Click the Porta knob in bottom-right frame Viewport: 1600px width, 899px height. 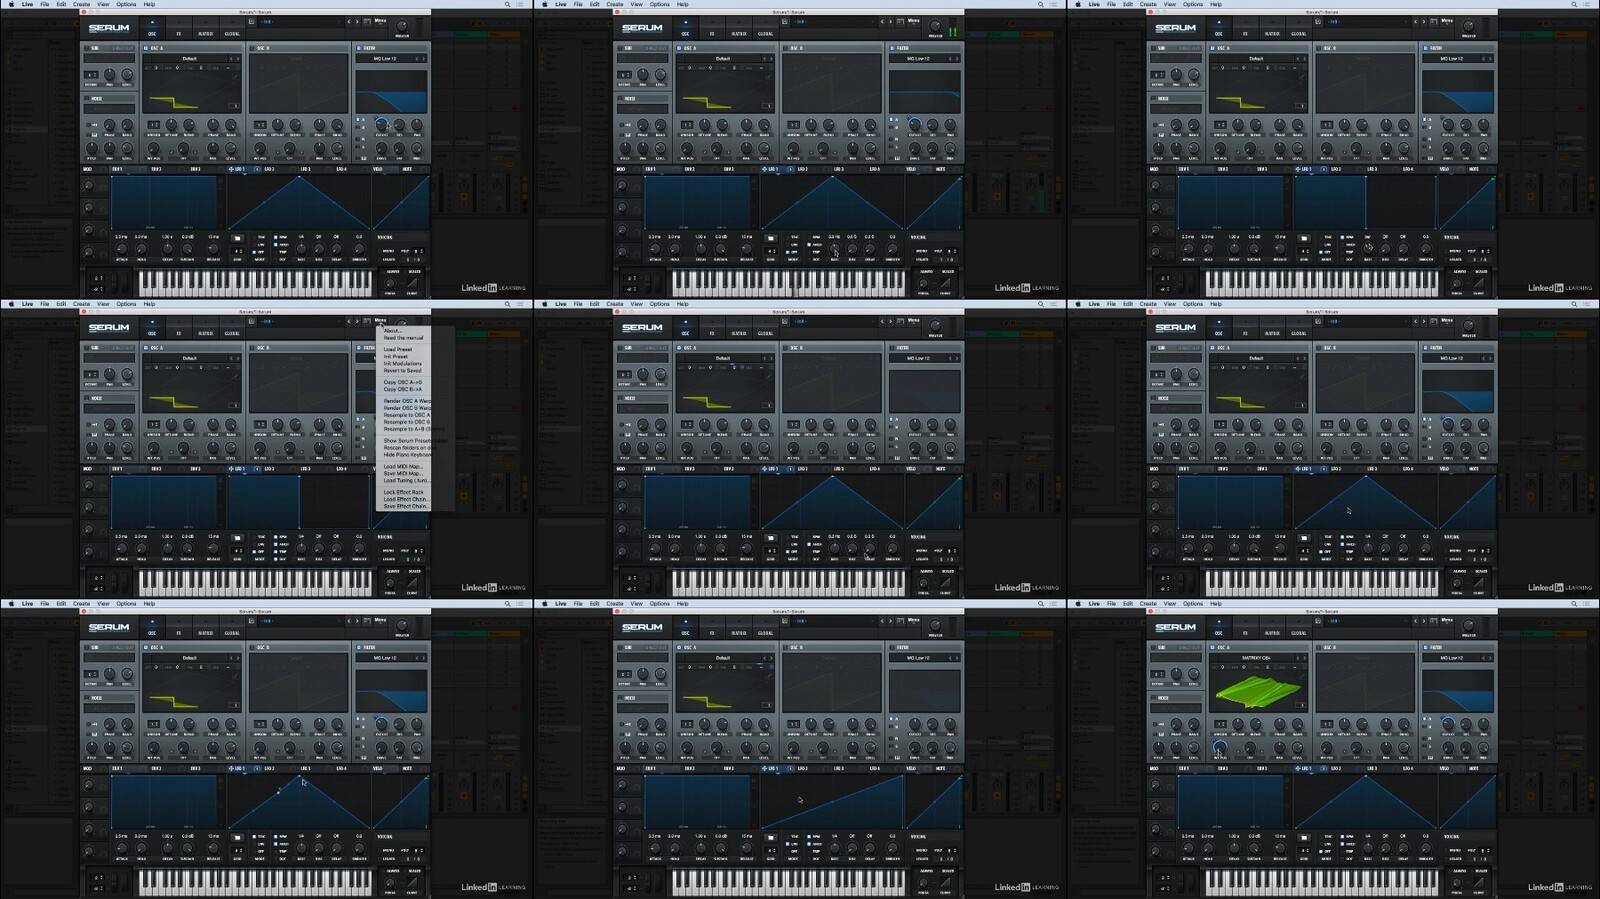coord(1457,883)
